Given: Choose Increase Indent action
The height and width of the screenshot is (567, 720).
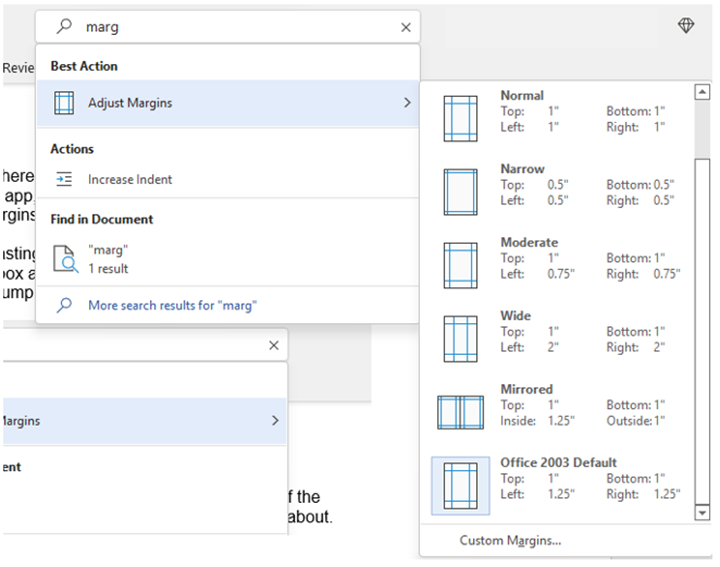Looking at the screenshot, I should click(130, 180).
